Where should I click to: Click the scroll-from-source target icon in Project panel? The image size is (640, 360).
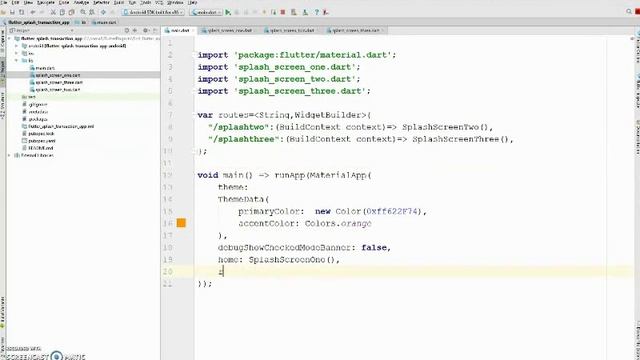pyautogui.click(x=127, y=30)
